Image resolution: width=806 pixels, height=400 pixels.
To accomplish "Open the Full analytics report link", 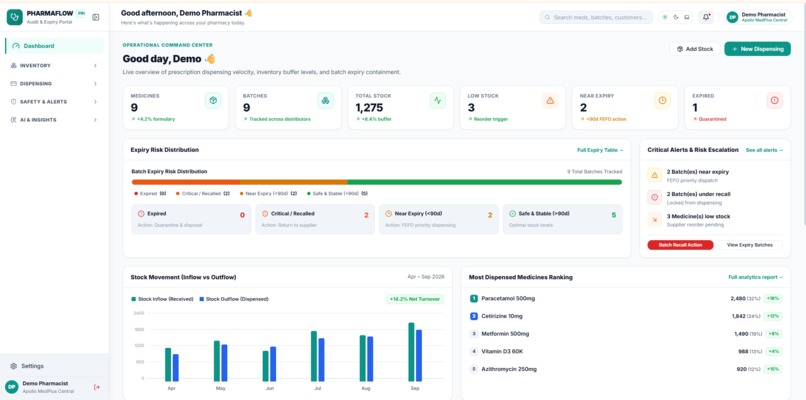I will tap(756, 277).
